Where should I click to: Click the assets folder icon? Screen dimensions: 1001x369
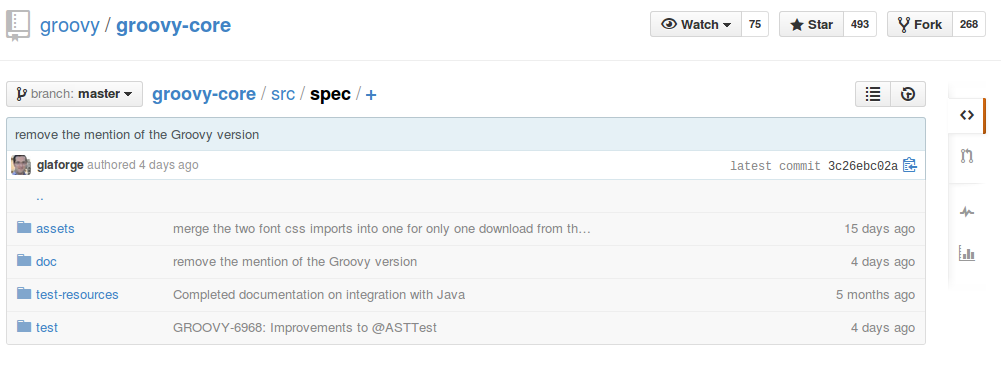24,227
